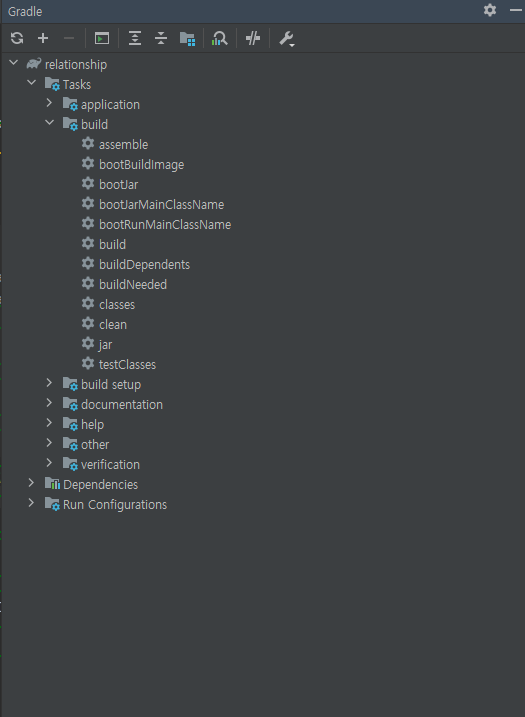Expand the Dependencies node
Screen dimensions: 525x717
[x=31, y=483]
